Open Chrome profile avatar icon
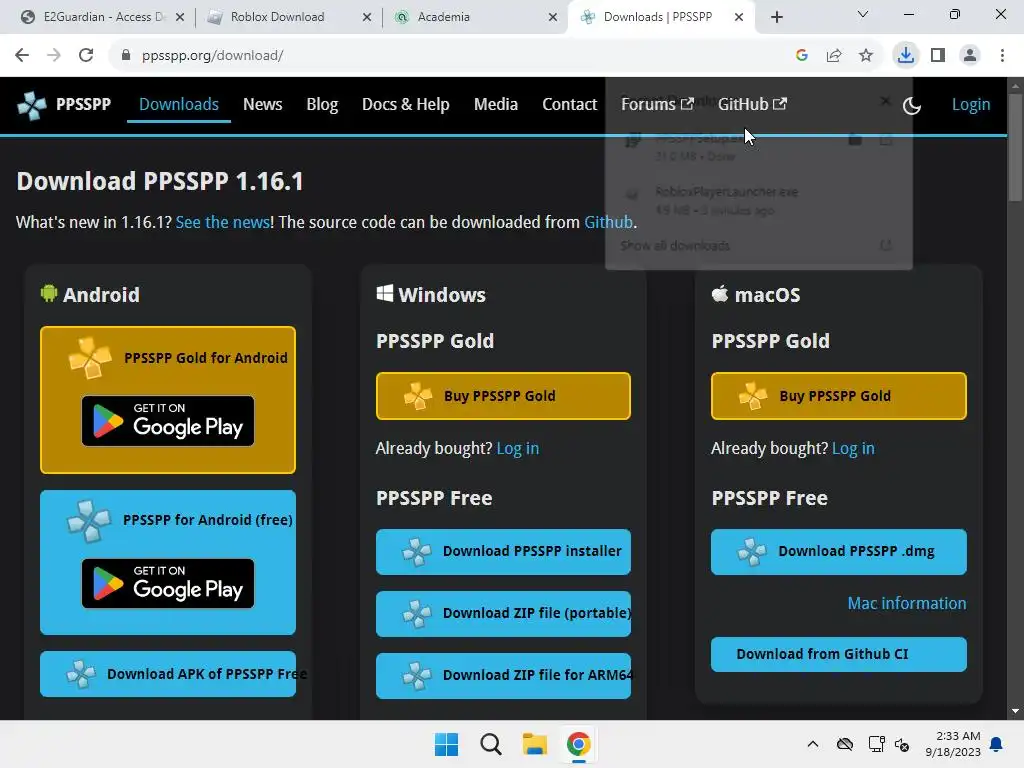 tap(970, 56)
